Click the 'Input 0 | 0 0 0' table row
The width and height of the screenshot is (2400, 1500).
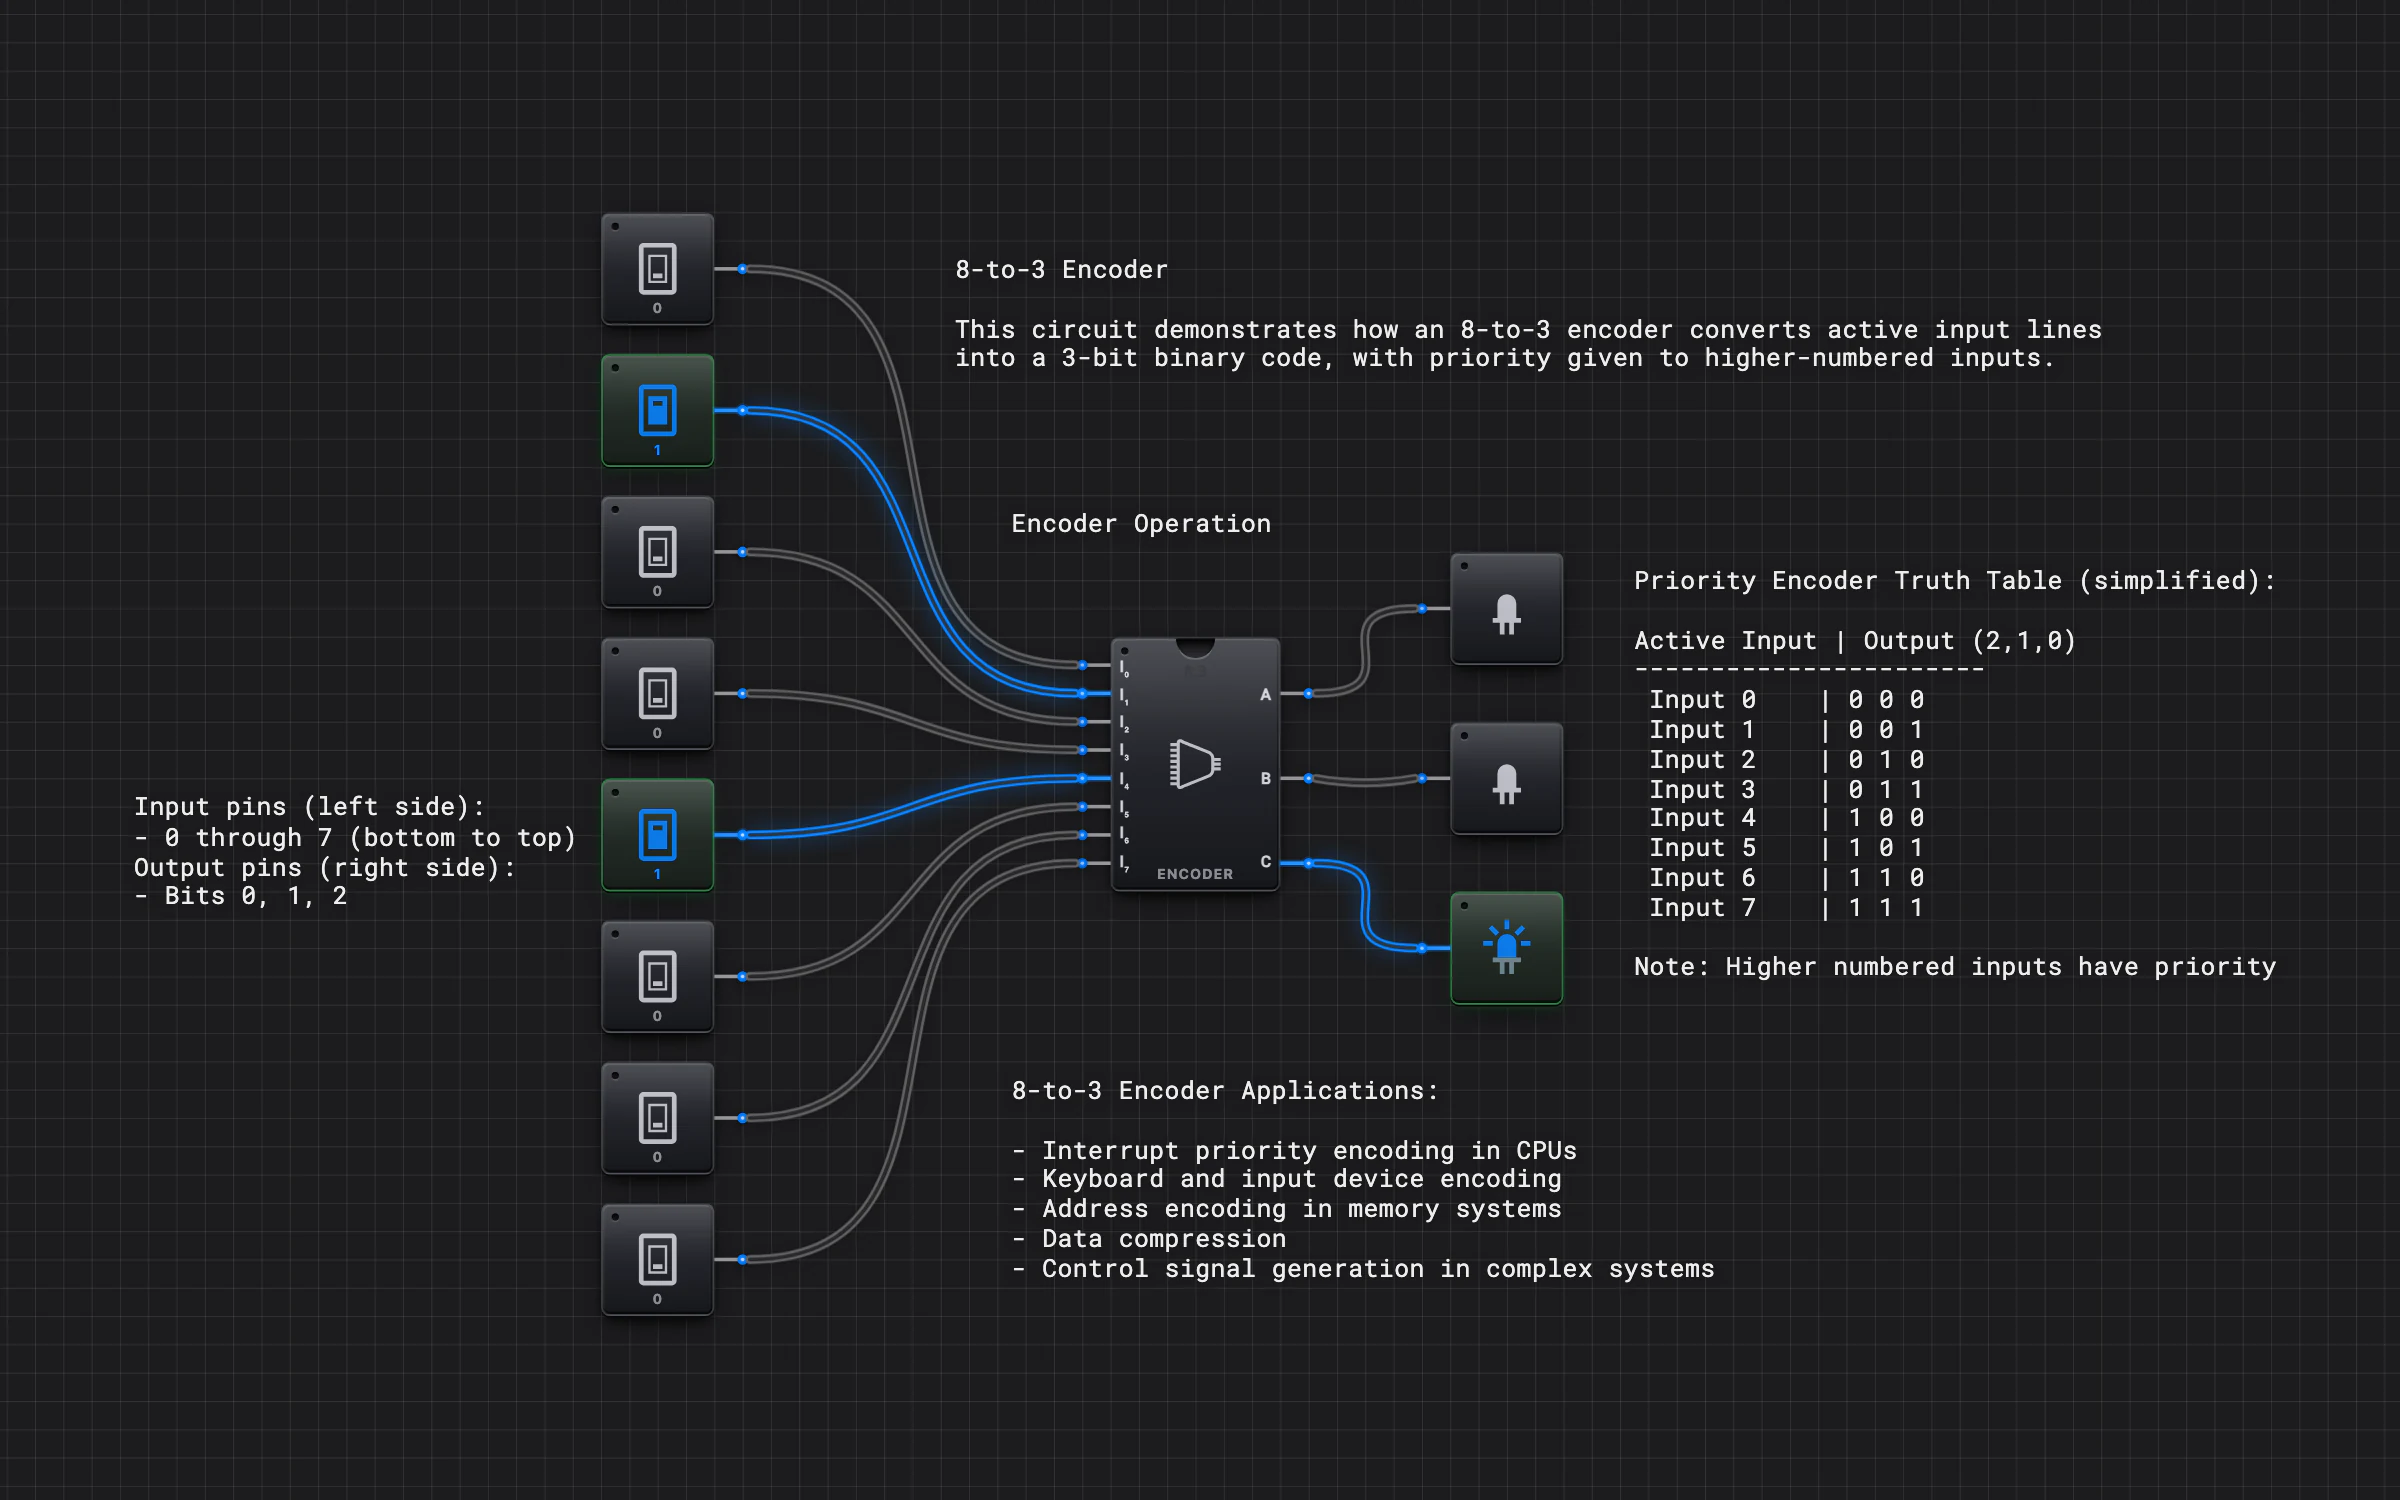(1786, 700)
